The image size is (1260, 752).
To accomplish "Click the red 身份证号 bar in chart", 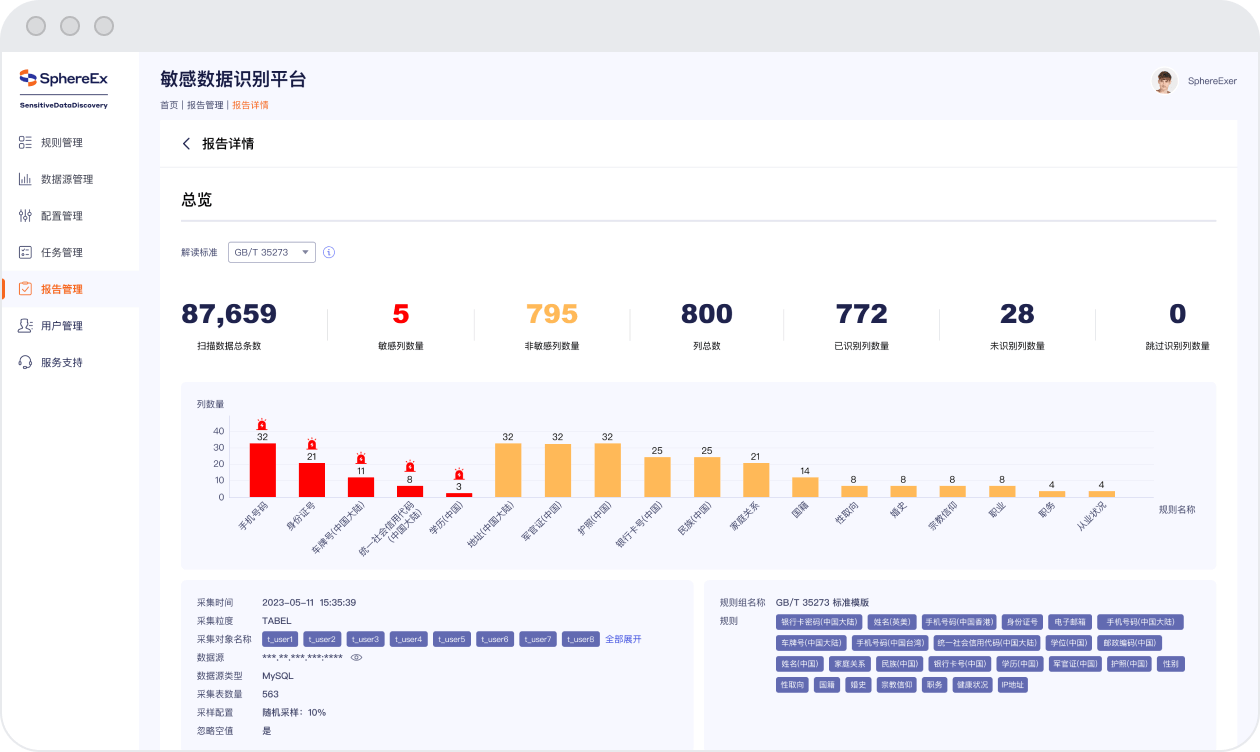I will (312, 480).
